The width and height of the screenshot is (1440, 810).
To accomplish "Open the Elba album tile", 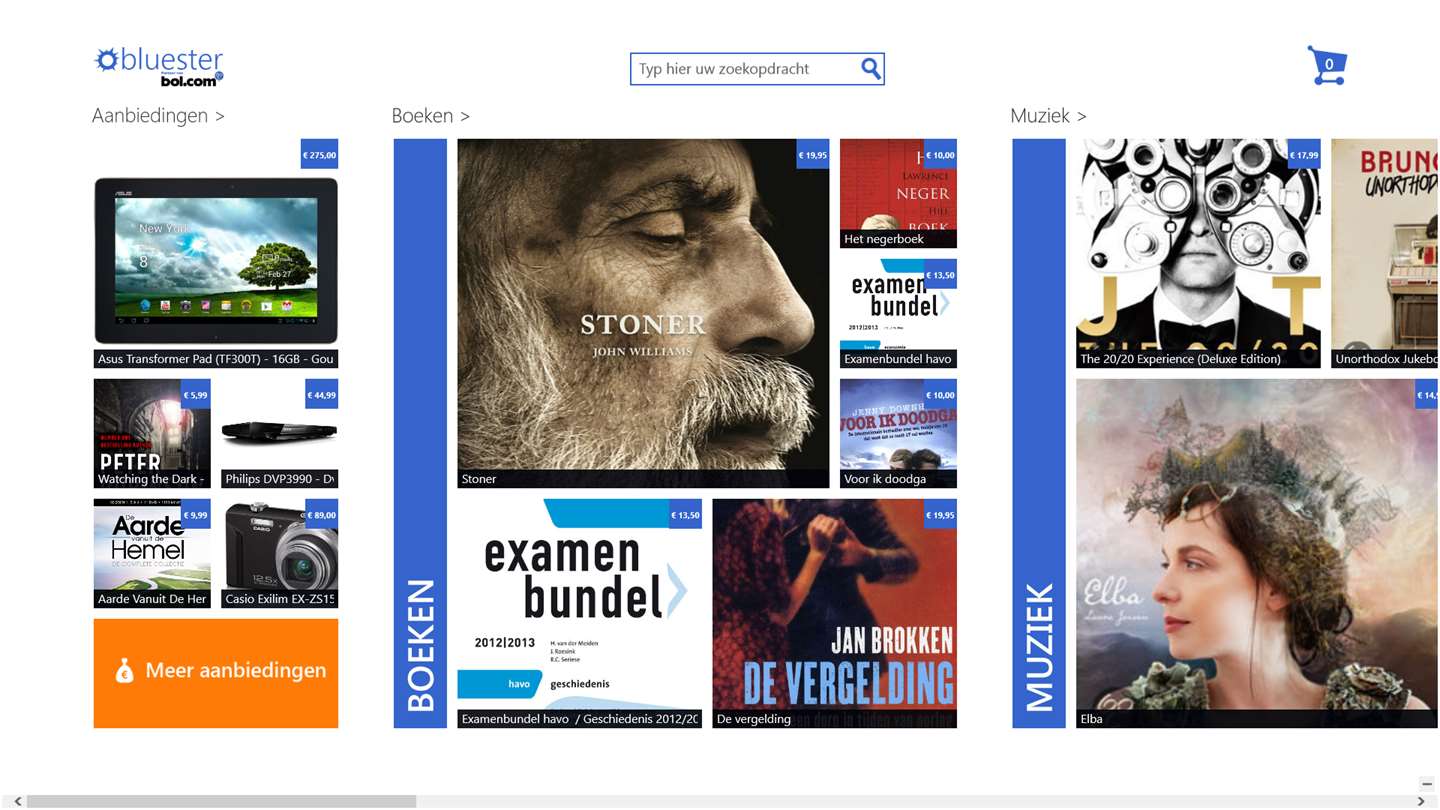I will click(1257, 553).
